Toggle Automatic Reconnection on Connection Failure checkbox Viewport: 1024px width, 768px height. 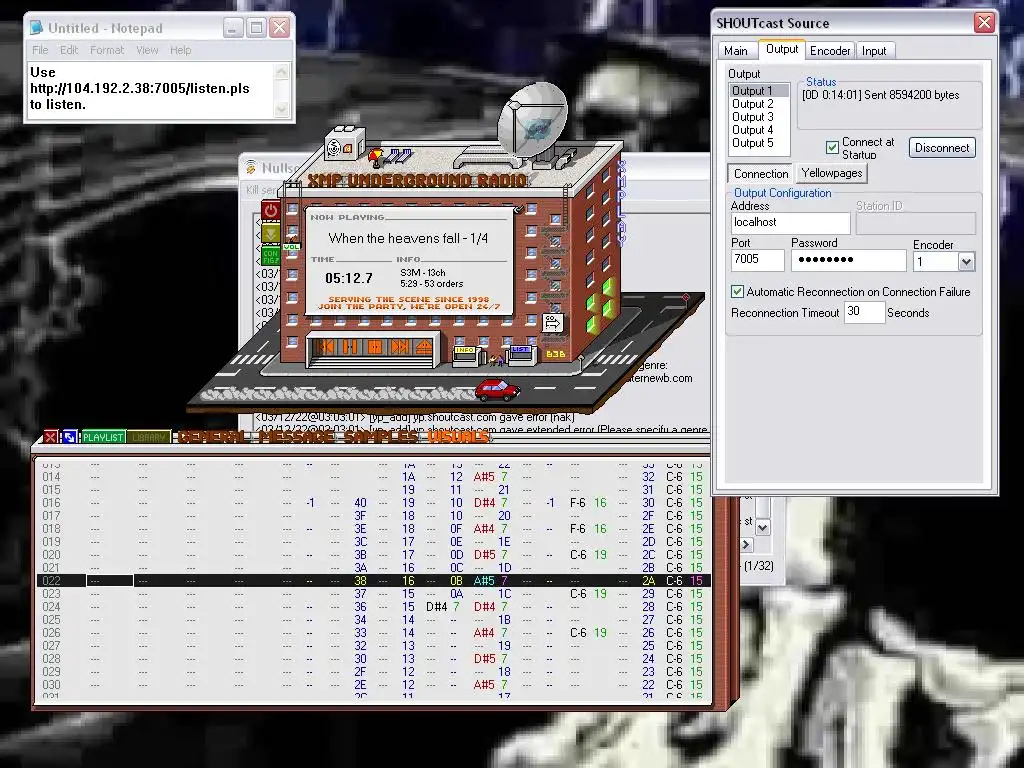click(x=737, y=292)
